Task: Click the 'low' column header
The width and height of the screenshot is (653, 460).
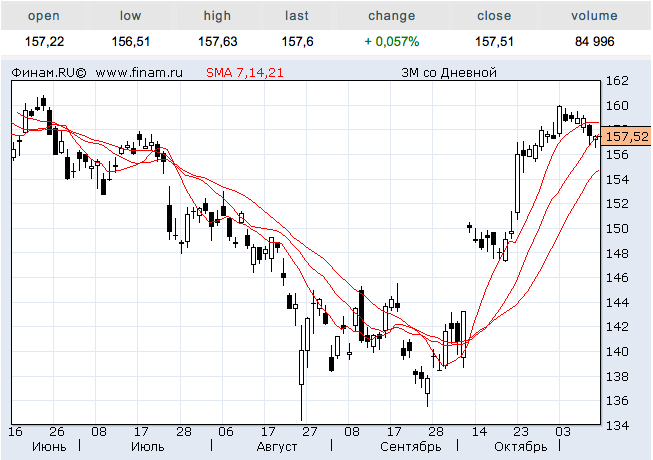Action: click(x=130, y=16)
